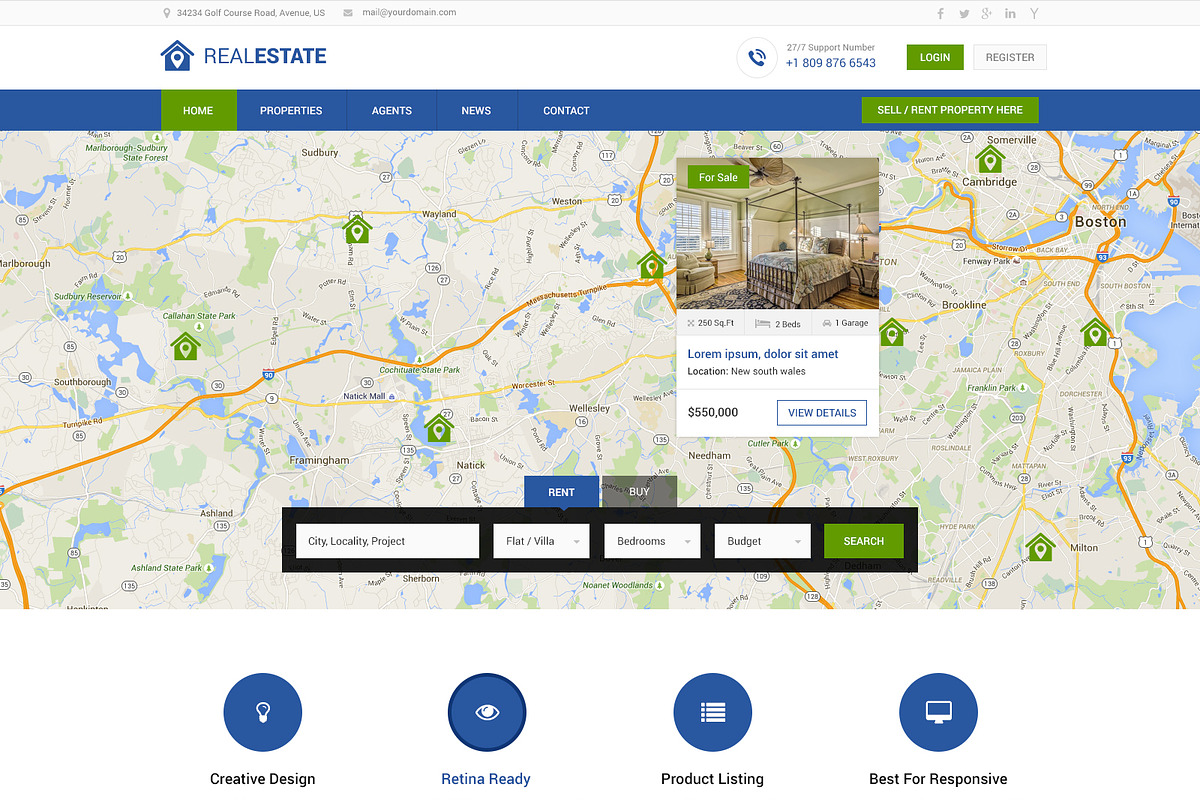
Task: Click the Best For Responsive heading text
Action: point(938,779)
